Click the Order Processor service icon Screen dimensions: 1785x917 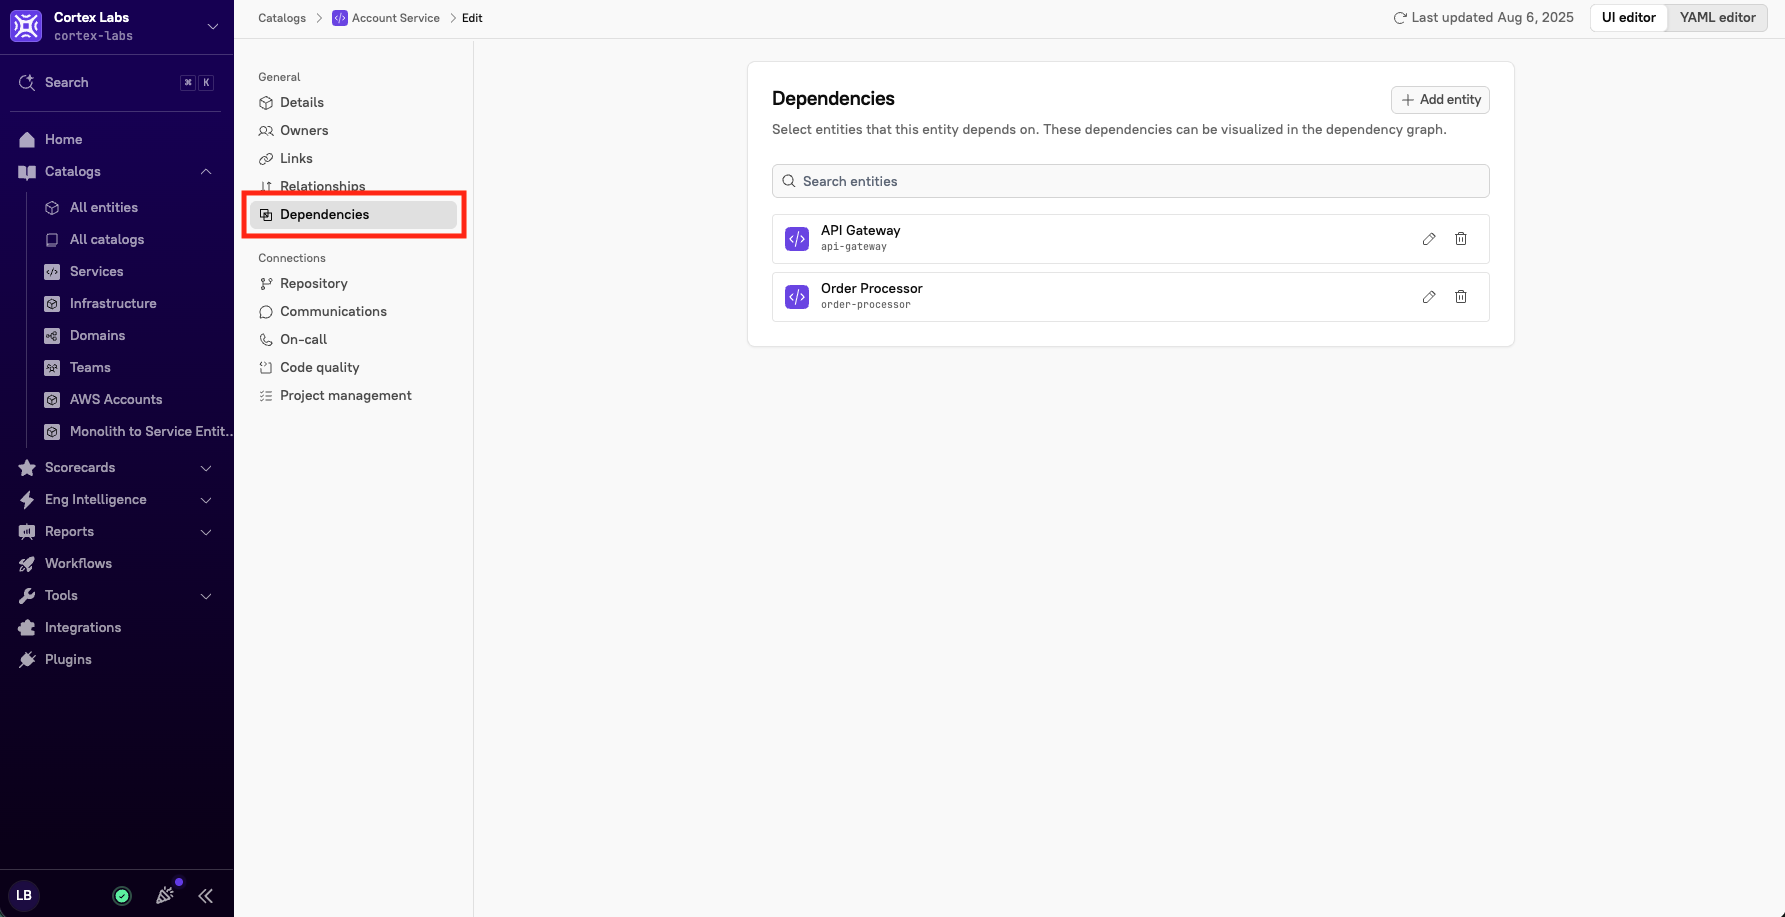point(797,297)
